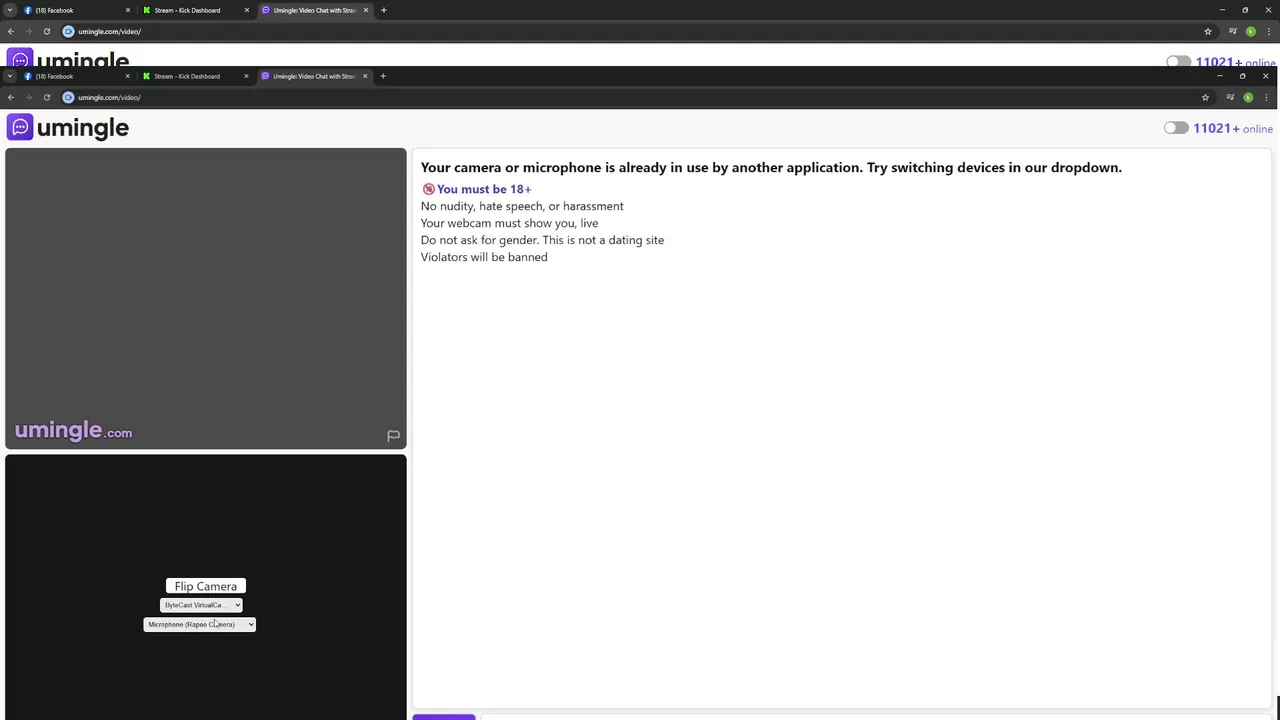Click the stranger video panel with umingle.com
The height and width of the screenshot is (720, 1280).
pyautogui.click(x=206, y=298)
